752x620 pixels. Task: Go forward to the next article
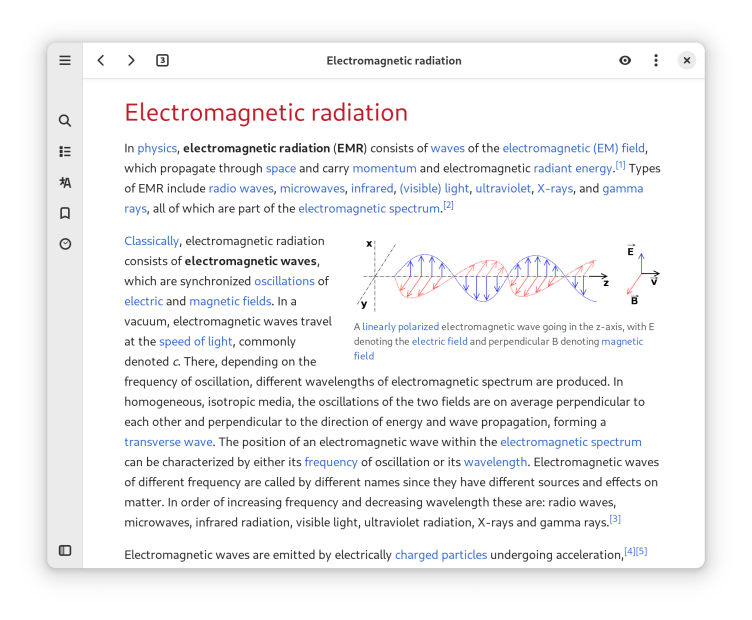coord(131,60)
